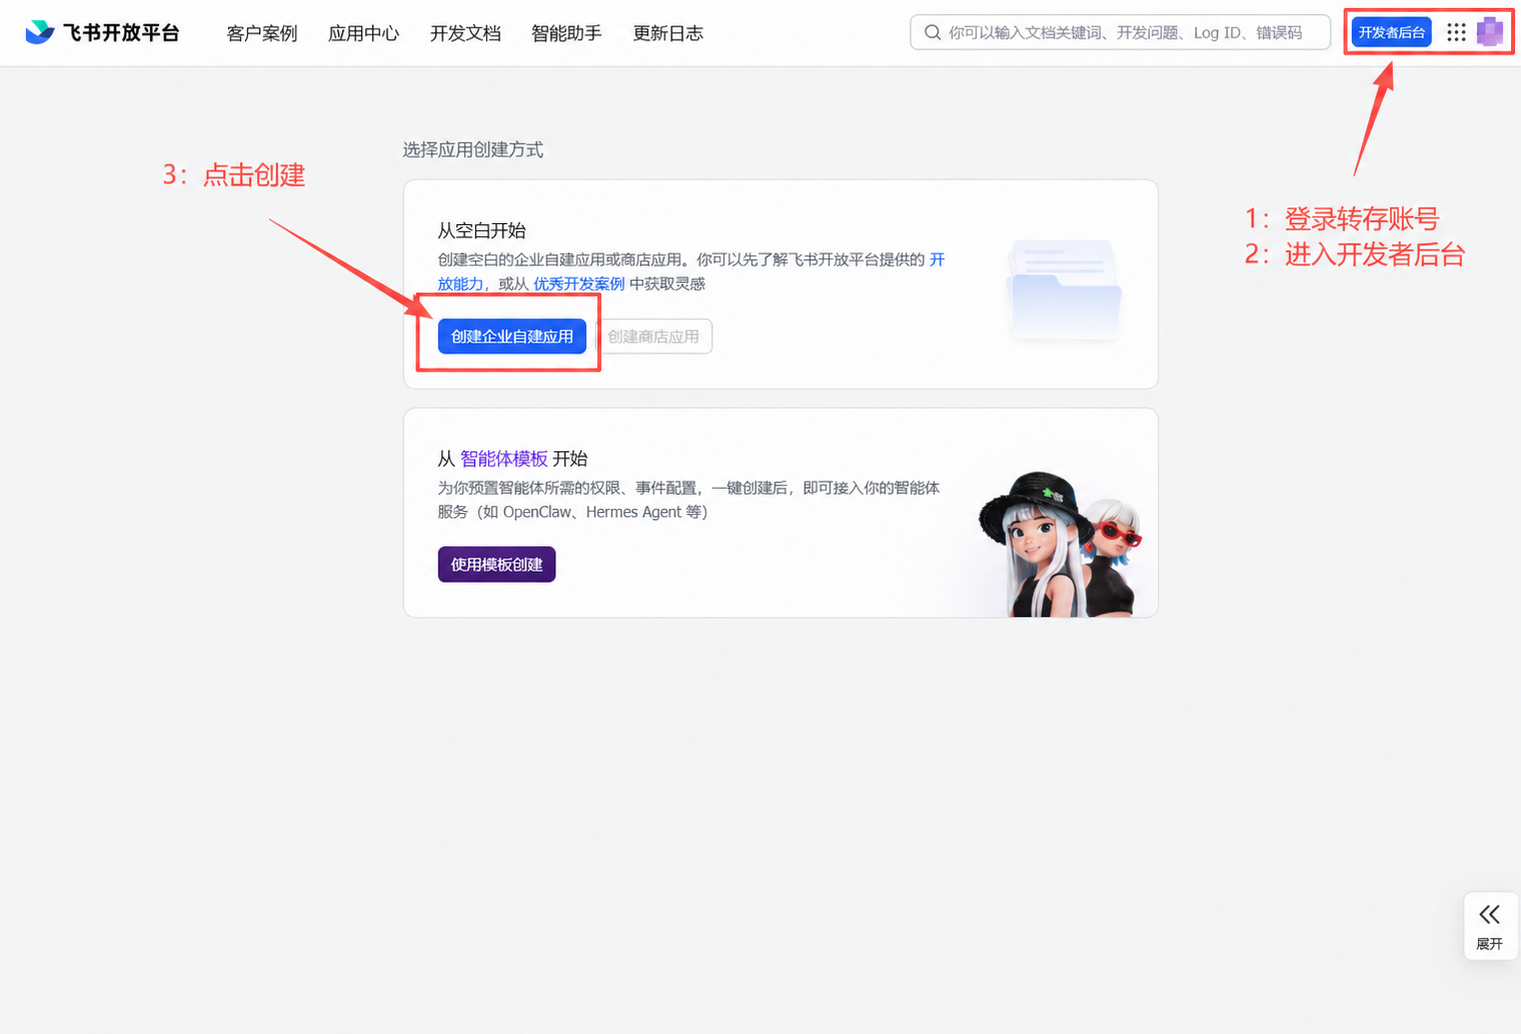
Task: Open the 优秀开发案例 link
Action: pyautogui.click(x=579, y=284)
